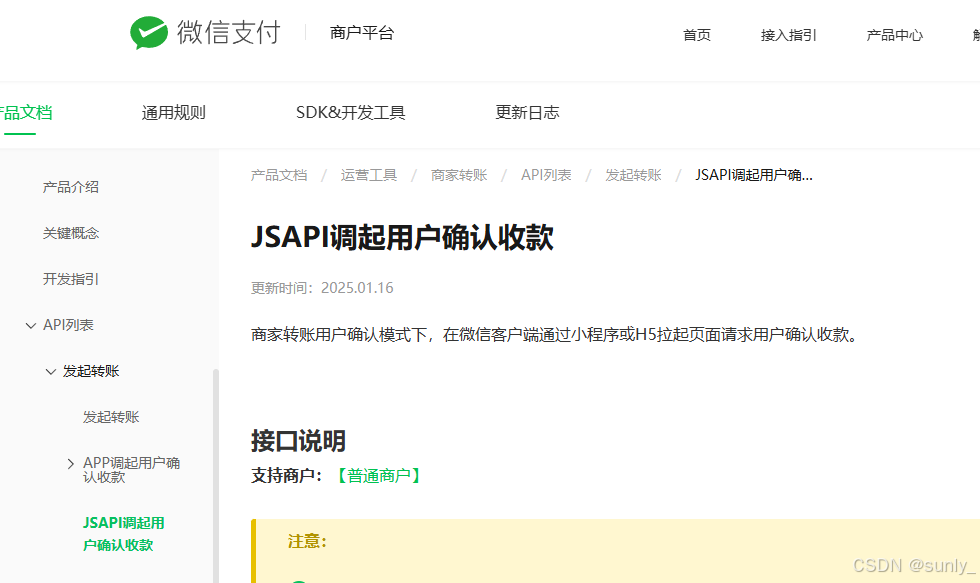Open APP调起用户确认收款 sidebar item

click(131, 470)
